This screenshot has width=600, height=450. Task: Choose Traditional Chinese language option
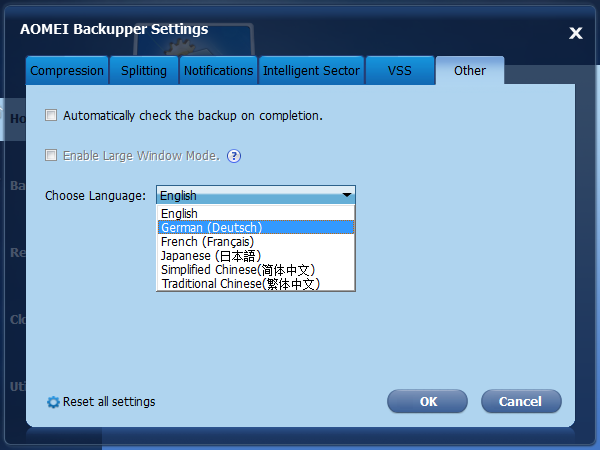click(x=256, y=284)
